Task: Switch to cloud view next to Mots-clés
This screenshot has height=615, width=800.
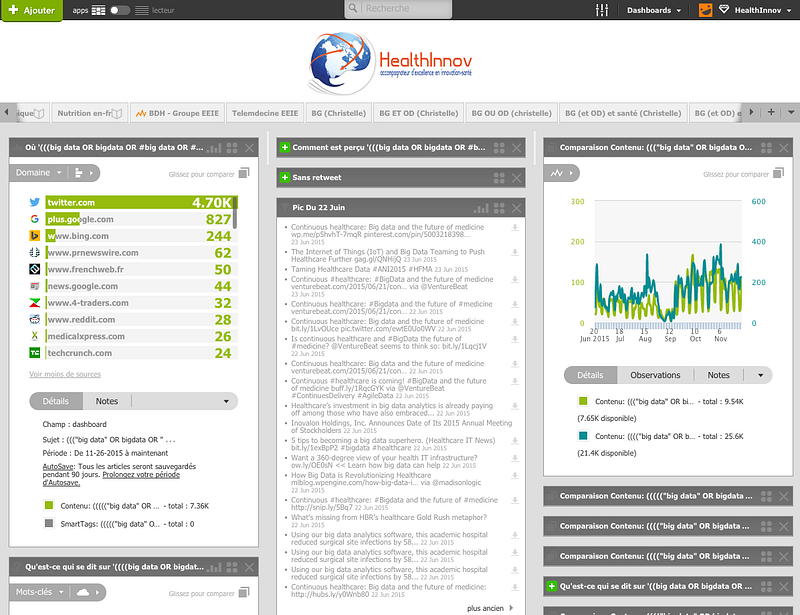Action: coord(88,592)
